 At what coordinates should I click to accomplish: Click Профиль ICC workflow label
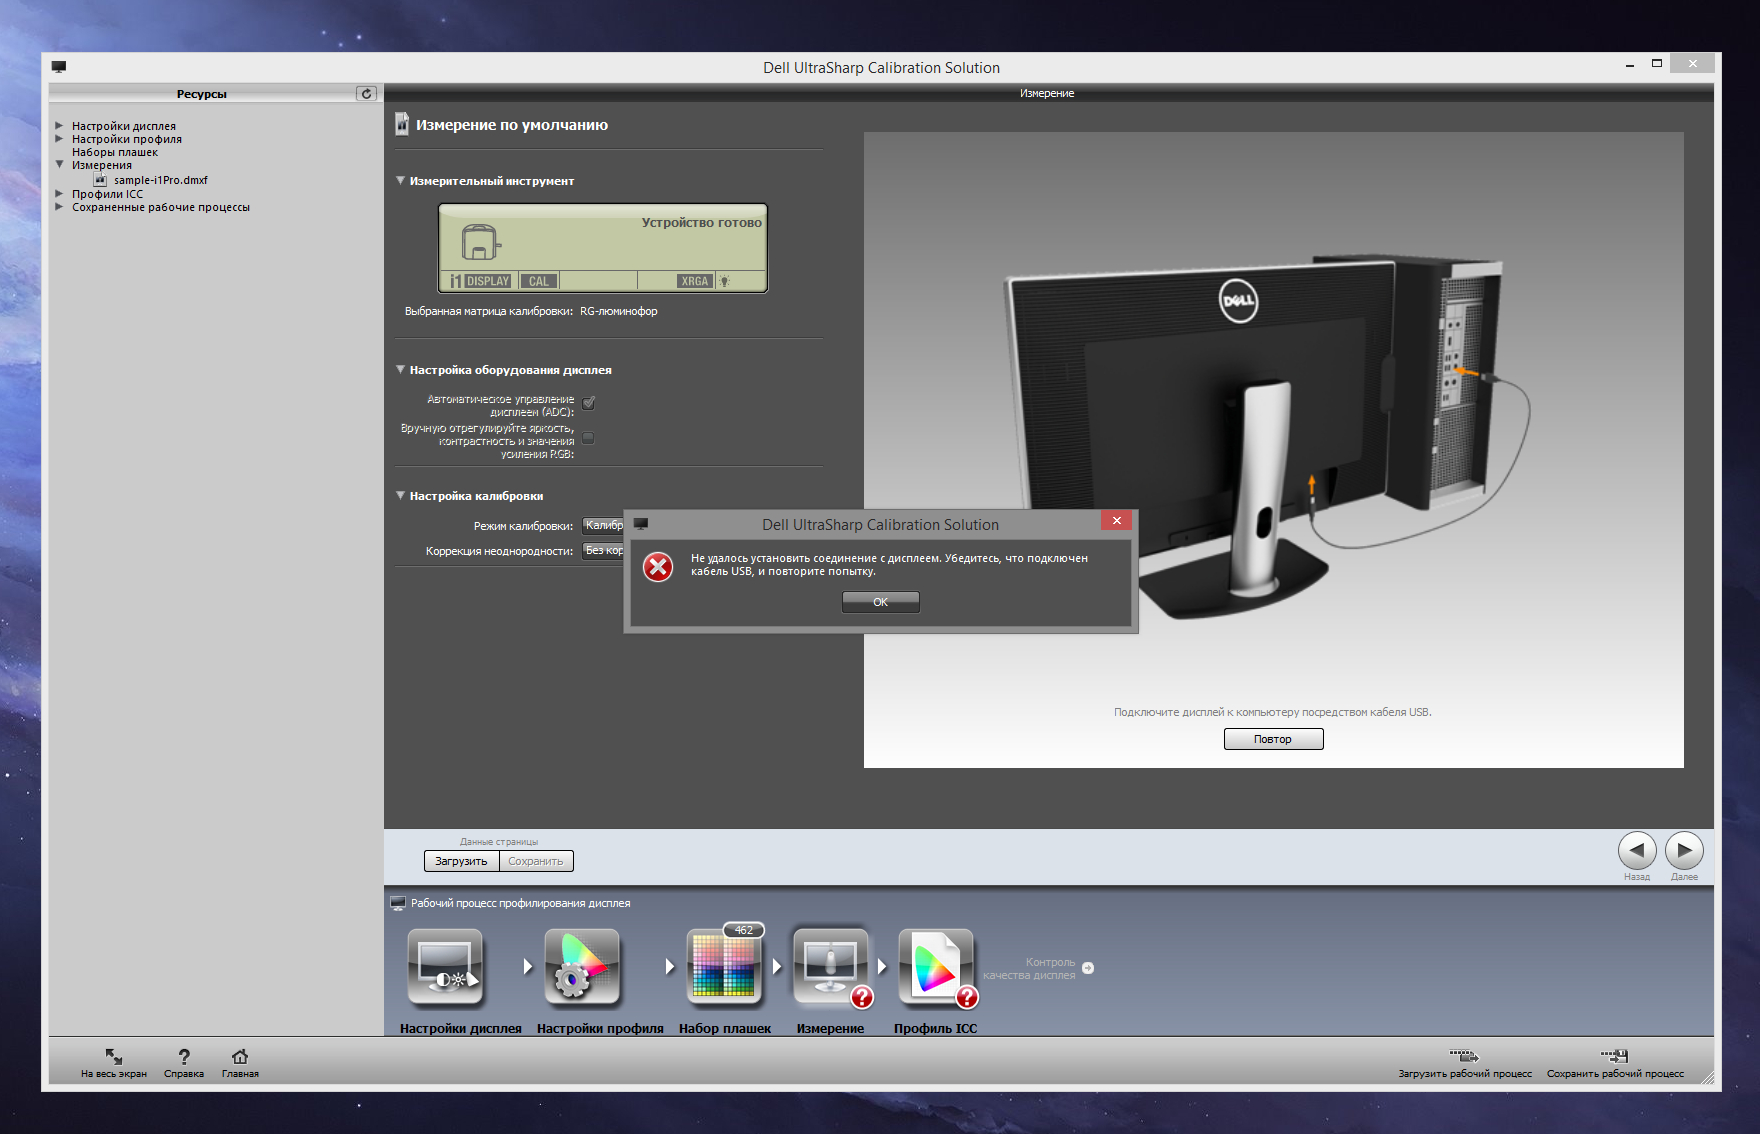click(x=936, y=1028)
